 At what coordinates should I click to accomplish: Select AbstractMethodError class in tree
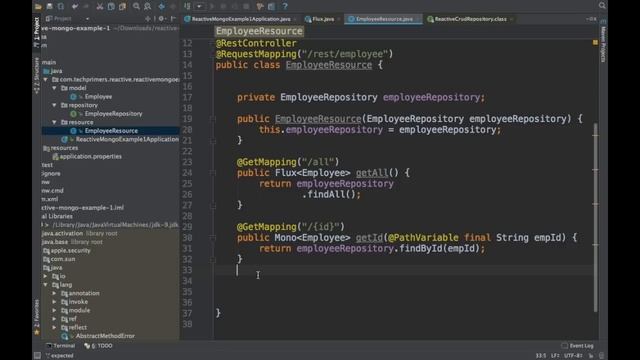point(104,336)
